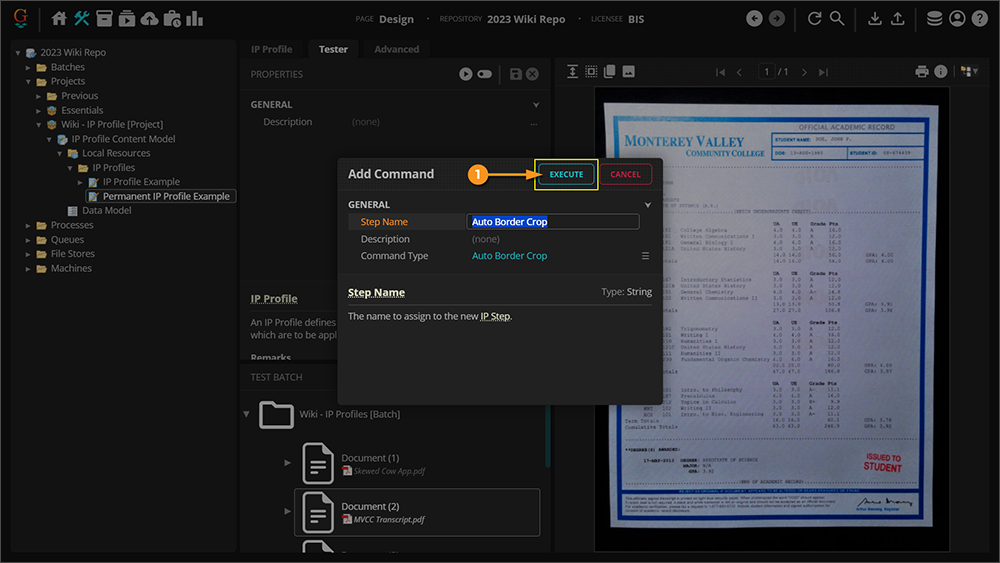The width and height of the screenshot is (1000, 563).
Task: Click fit-height icon in image viewer toolbar
Action: [572, 71]
